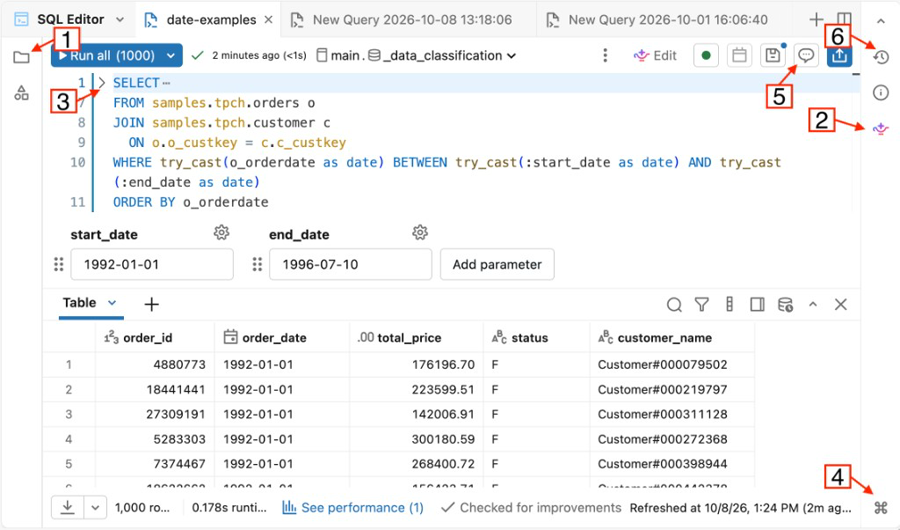Open the Run all dropdown arrow
The image size is (900, 530).
(x=170, y=56)
